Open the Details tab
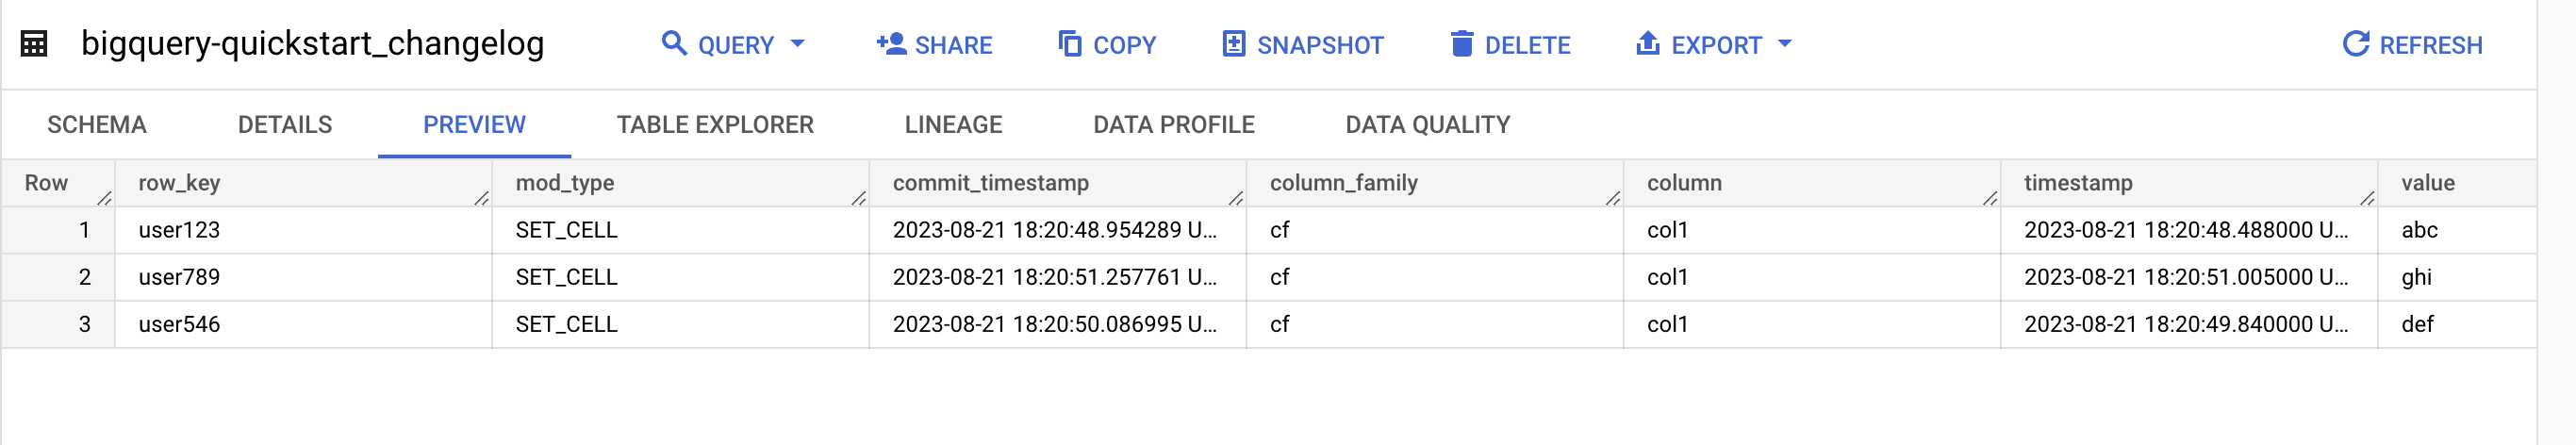The image size is (2576, 445). coord(285,125)
